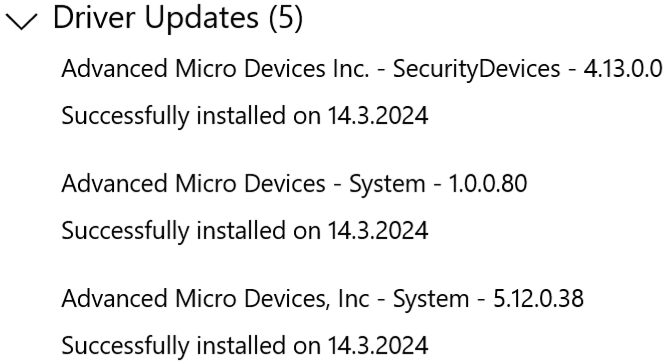The width and height of the screenshot is (665, 361).
Task: Click the Driver Updates (5) heading
Action: (178, 18)
